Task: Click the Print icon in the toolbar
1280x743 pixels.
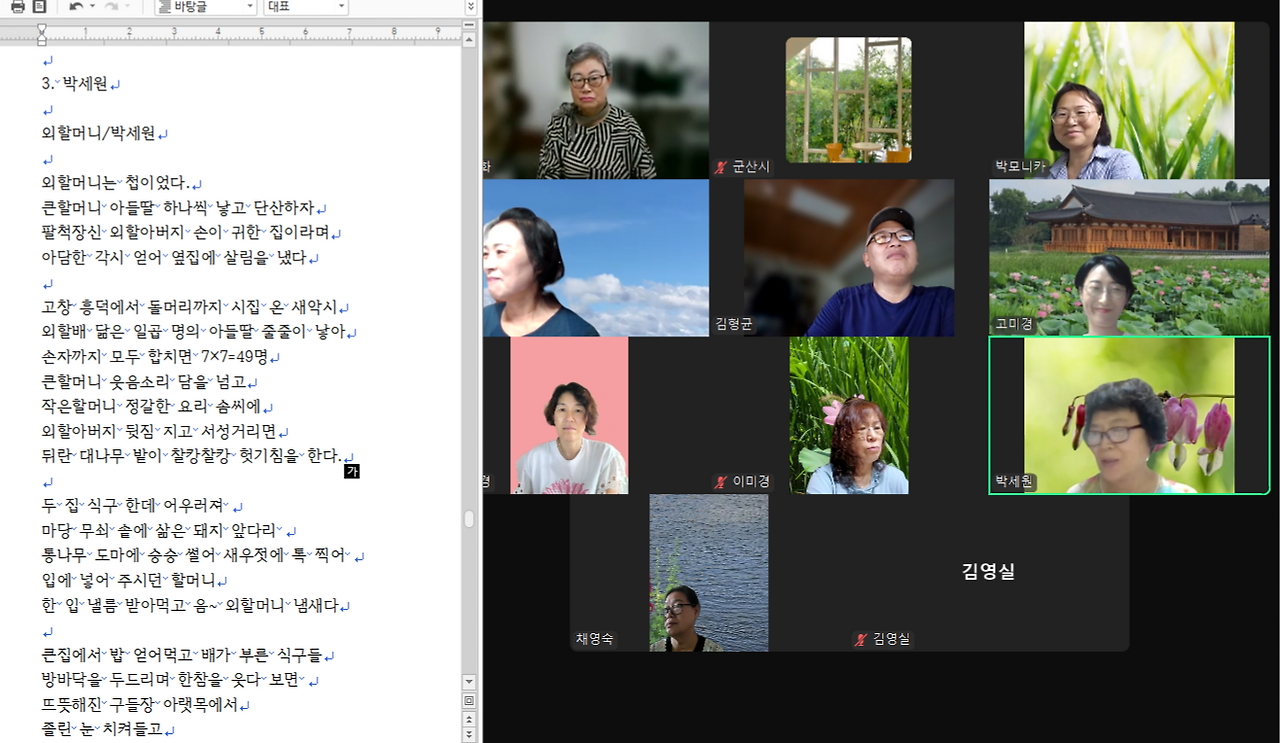Action: click(x=17, y=7)
